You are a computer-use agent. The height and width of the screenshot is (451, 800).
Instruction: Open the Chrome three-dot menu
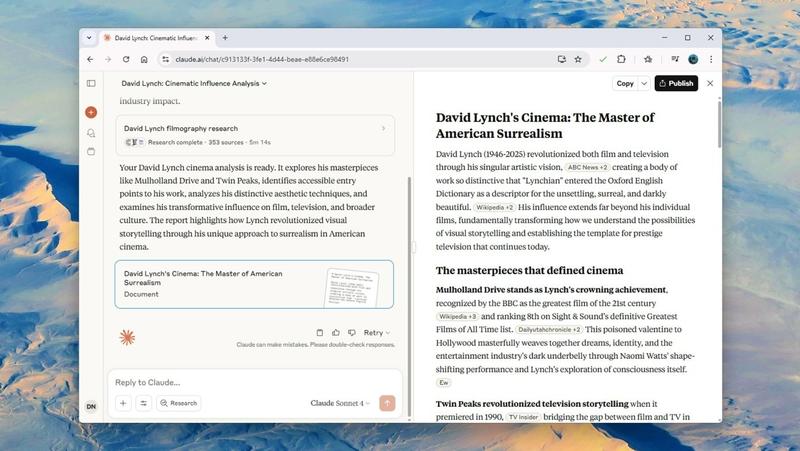pos(711,59)
